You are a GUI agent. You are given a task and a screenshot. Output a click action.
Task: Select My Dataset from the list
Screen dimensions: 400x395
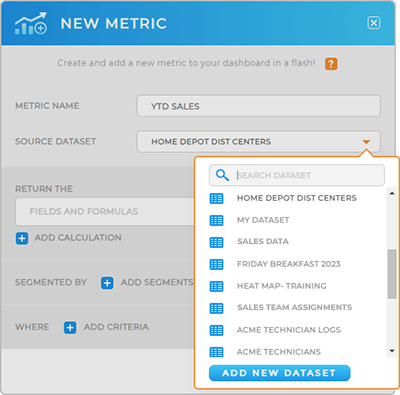coord(263,220)
